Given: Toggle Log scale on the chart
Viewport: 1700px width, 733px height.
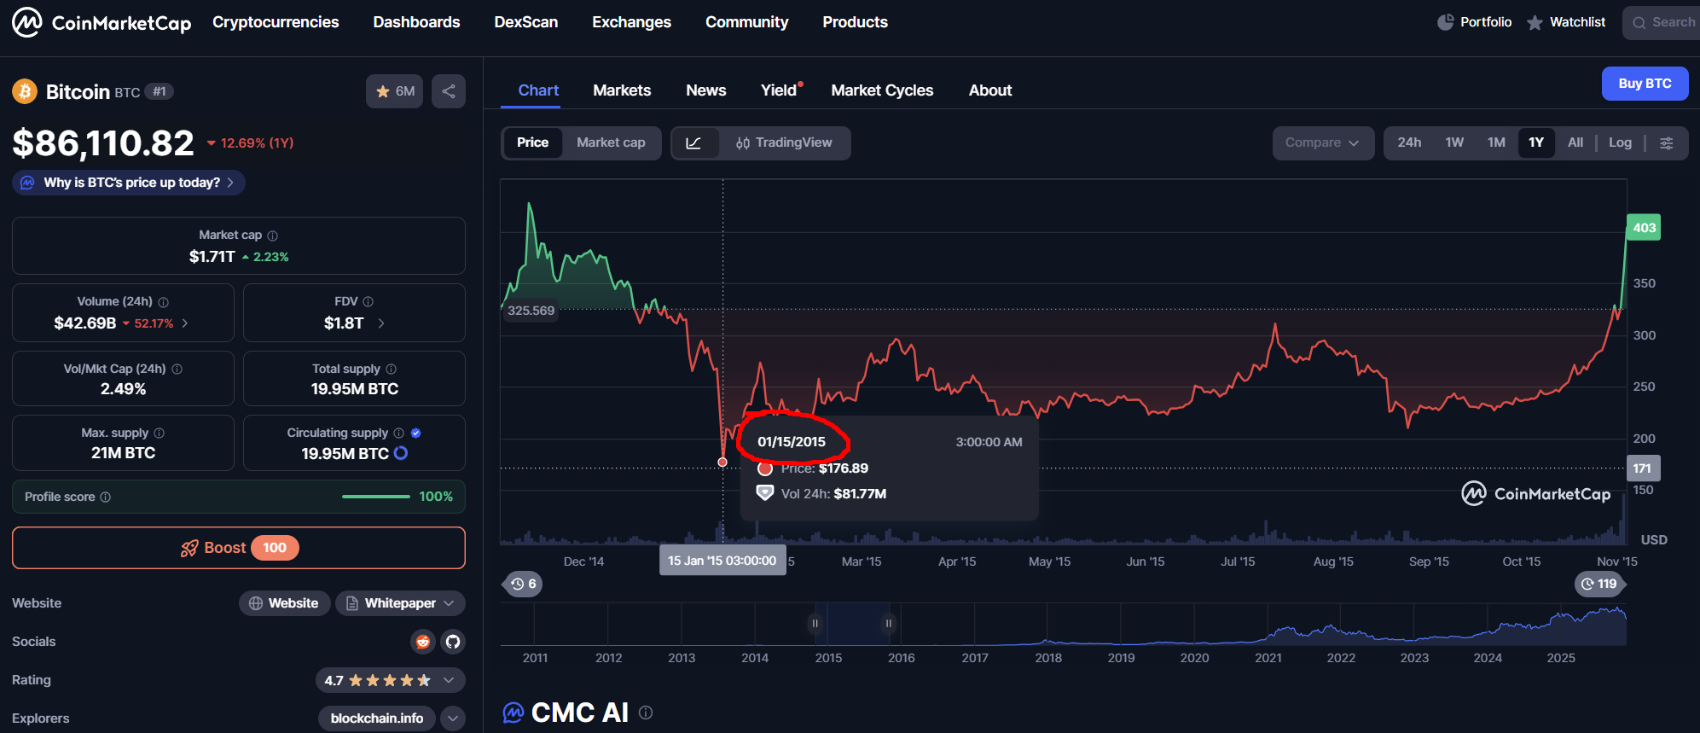Looking at the screenshot, I should 1620,143.
